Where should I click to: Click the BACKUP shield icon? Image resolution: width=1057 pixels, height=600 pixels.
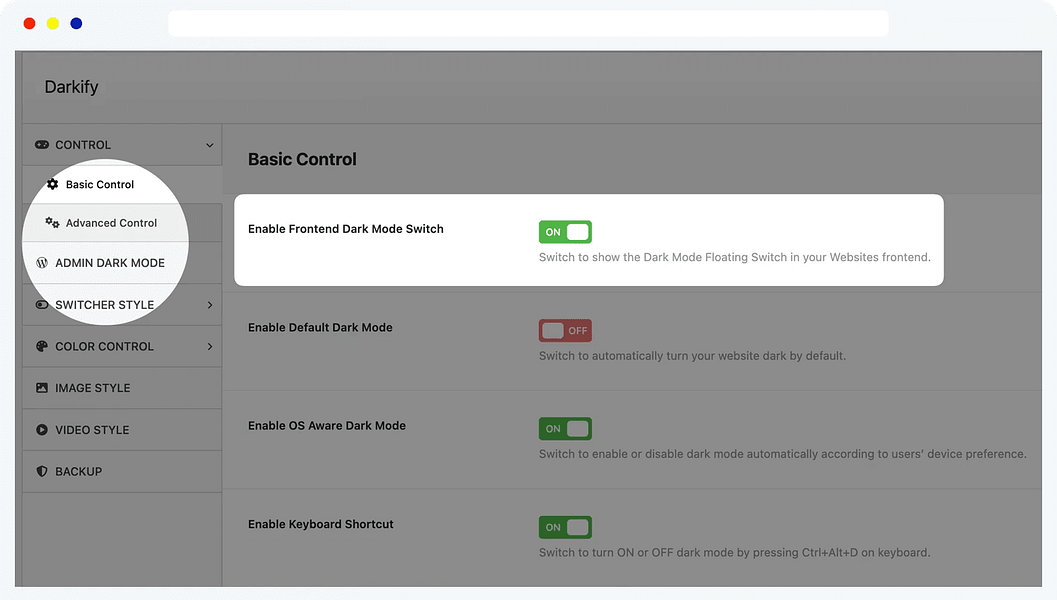[x=42, y=471]
